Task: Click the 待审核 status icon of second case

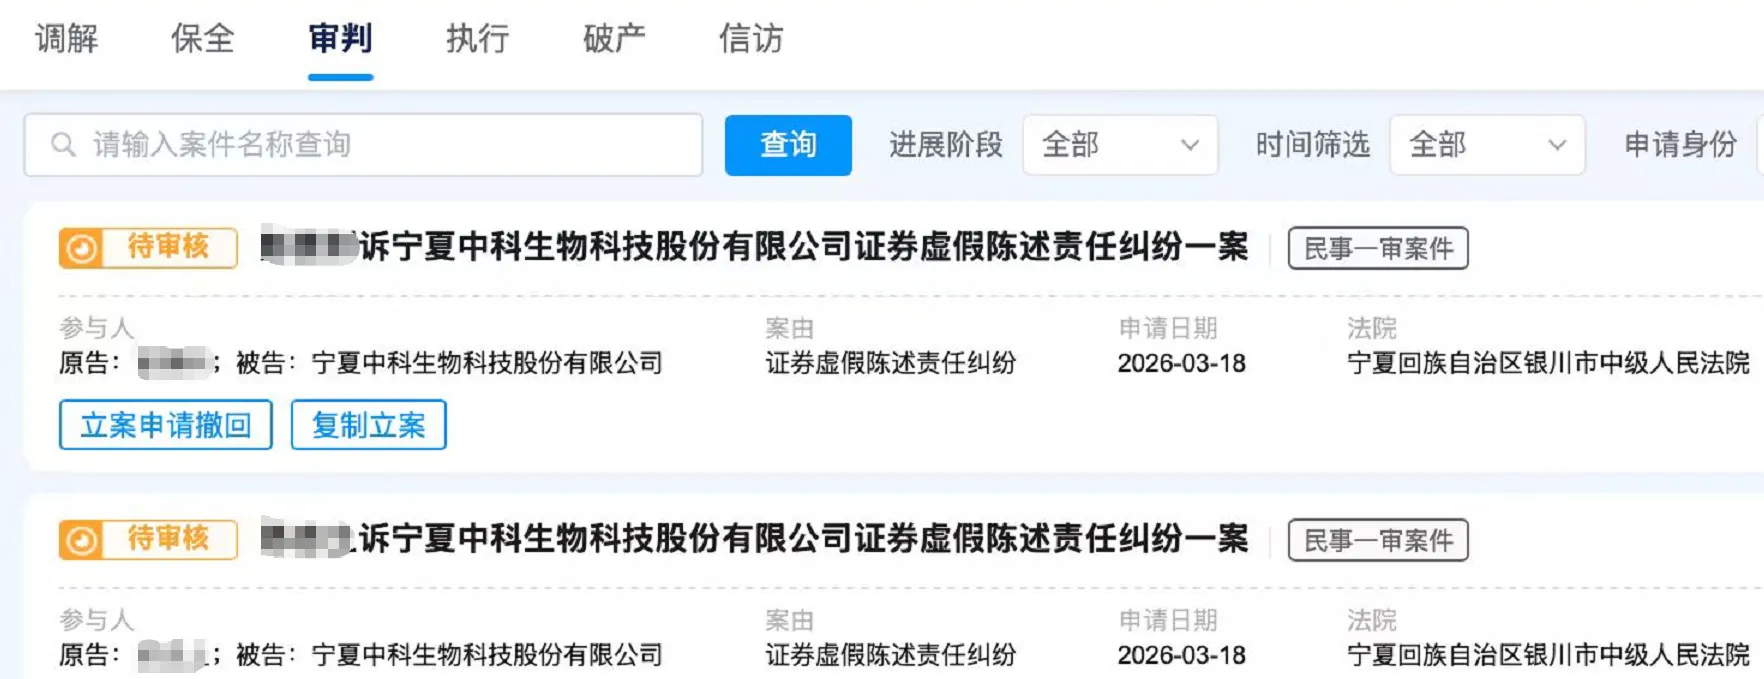Action: (82, 540)
